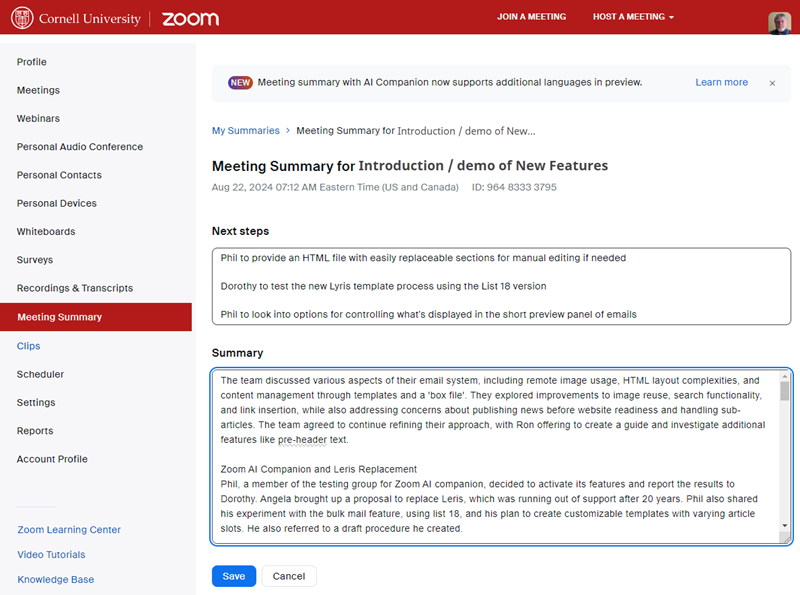Click 'Zoom AI Companion and Leris Replacement' heading
Screen dimensions: 800x595
point(318,469)
